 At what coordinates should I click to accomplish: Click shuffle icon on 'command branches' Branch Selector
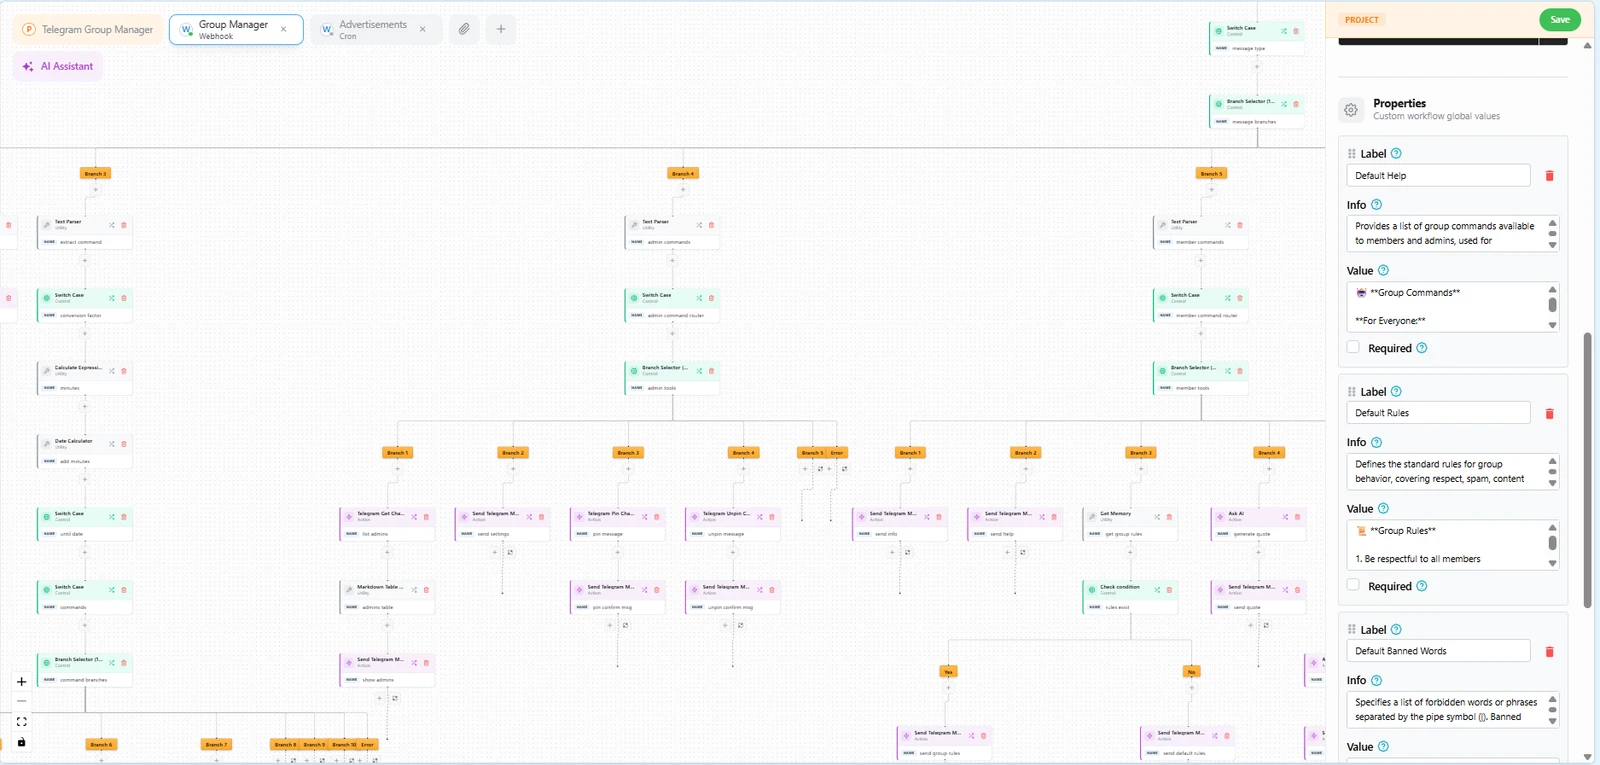click(x=112, y=663)
